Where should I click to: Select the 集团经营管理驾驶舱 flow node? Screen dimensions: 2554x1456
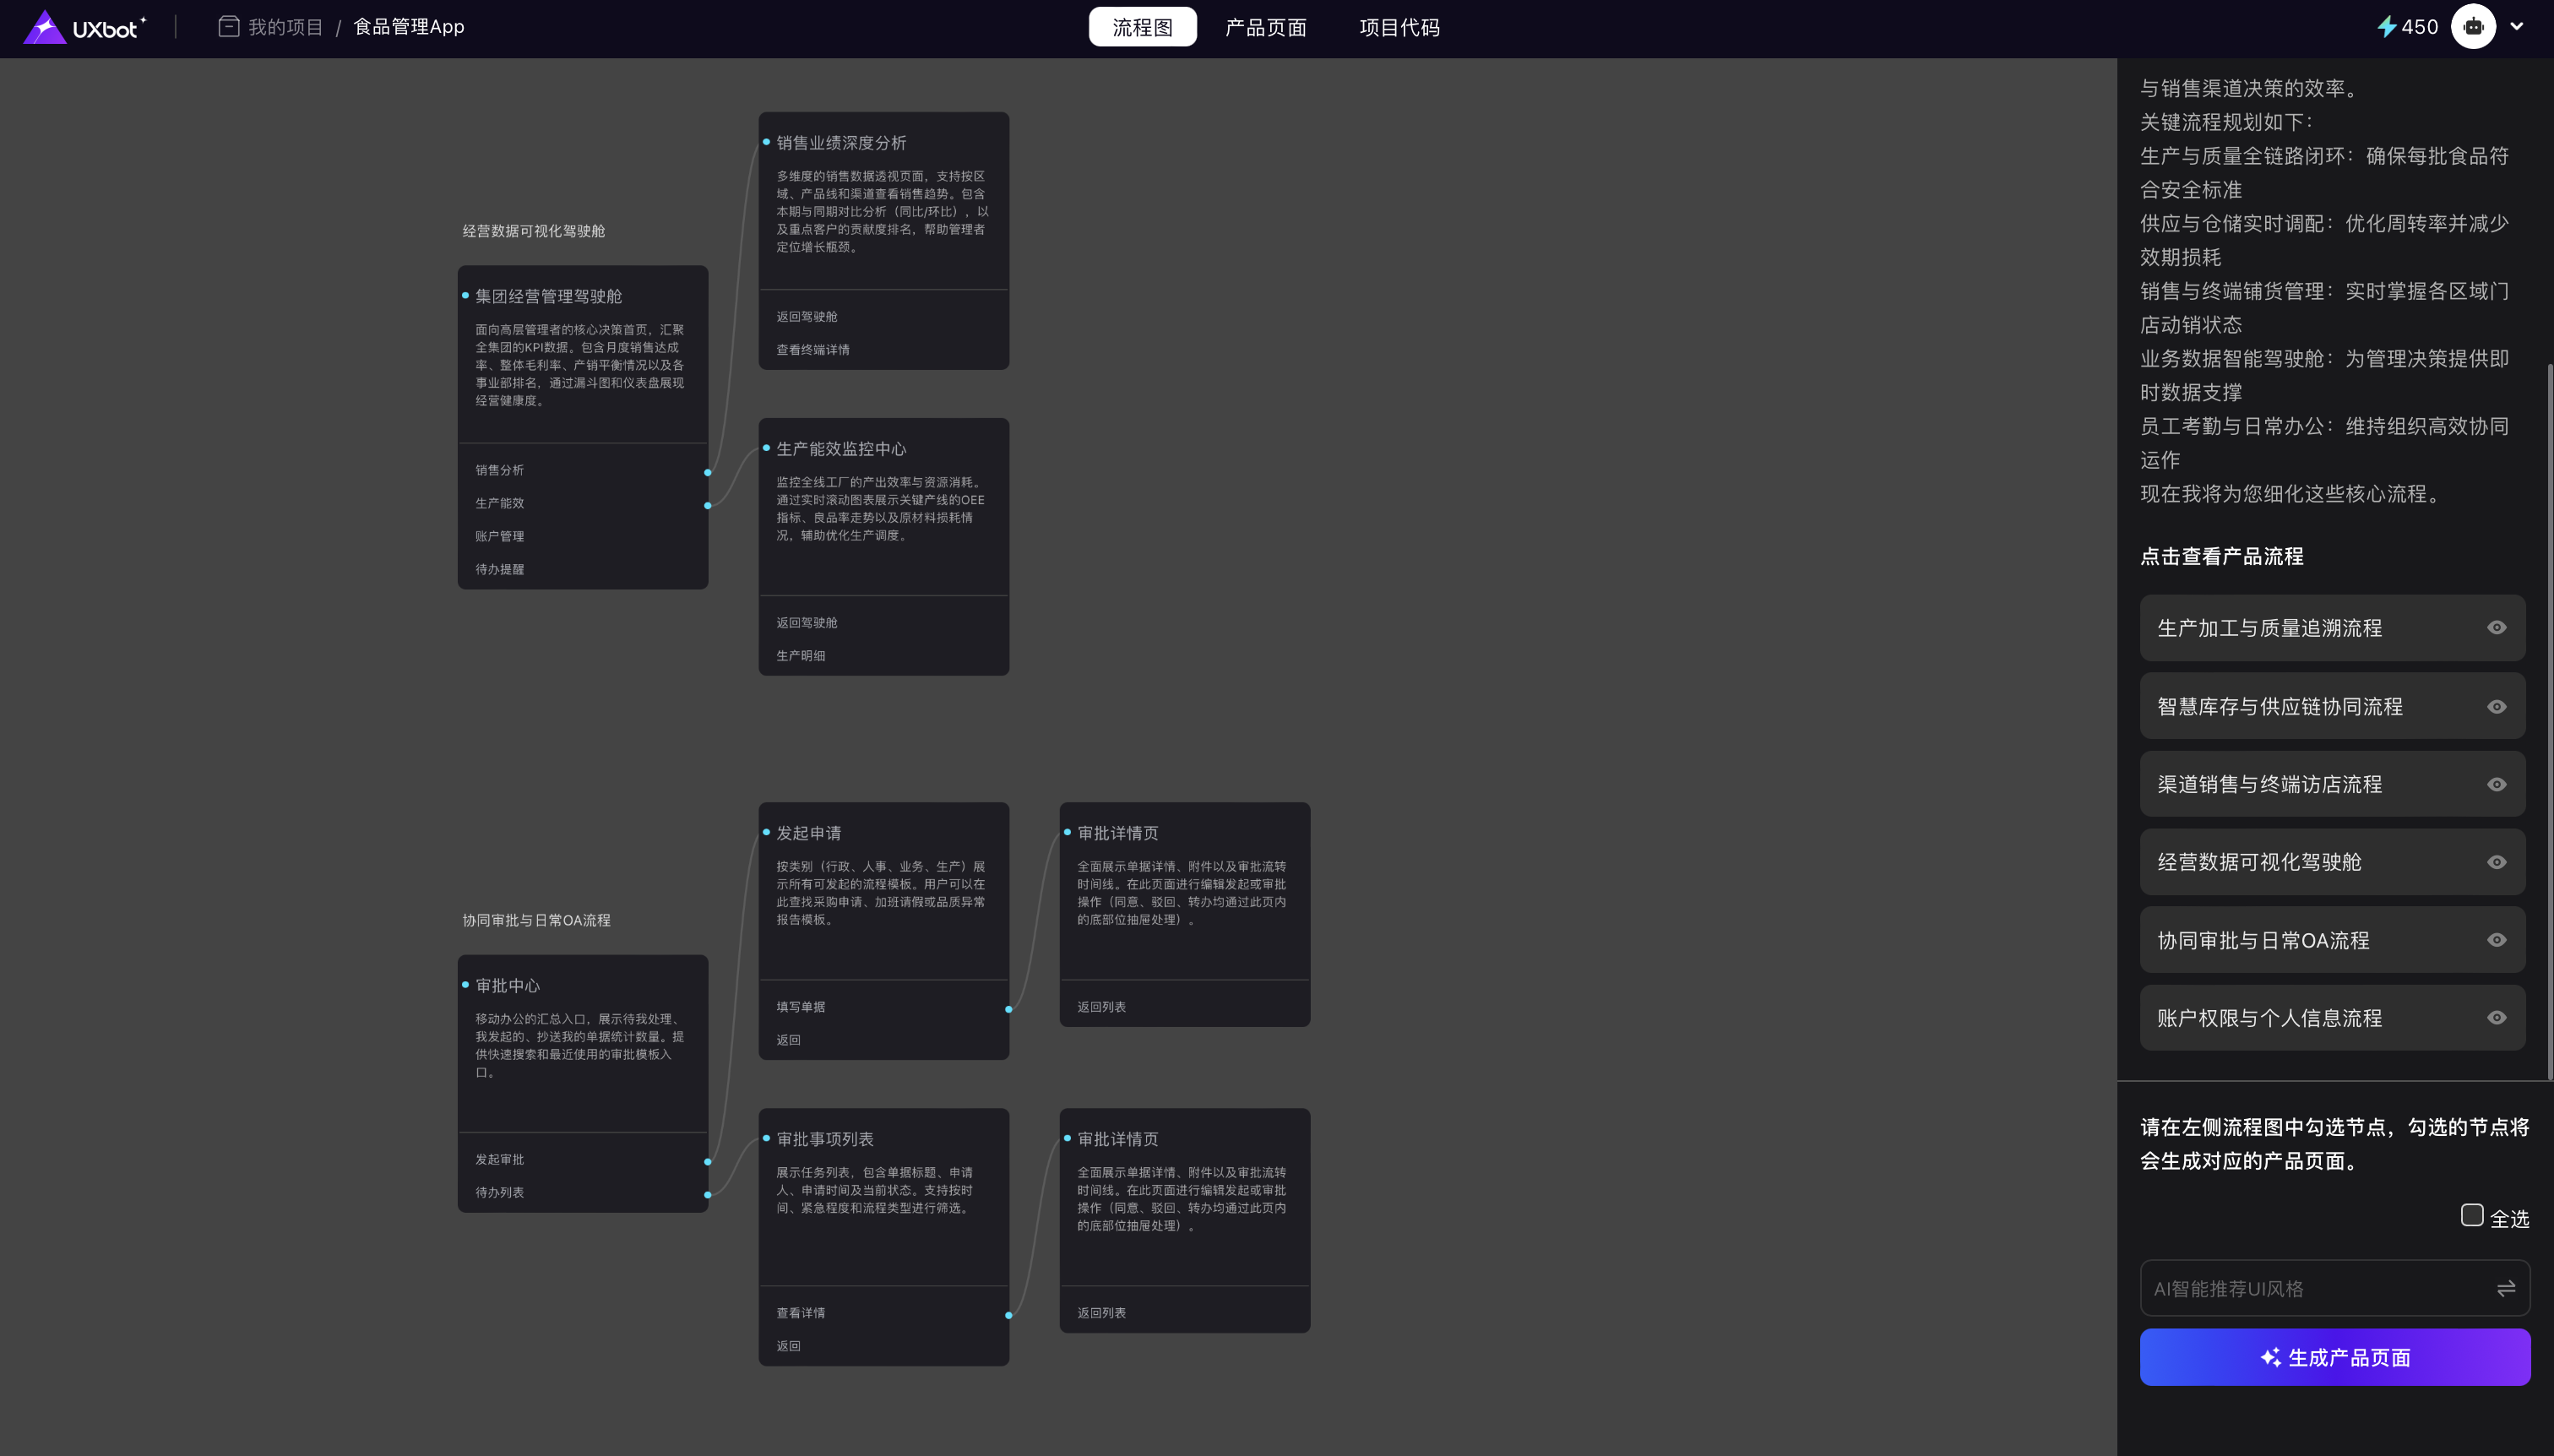pyautogui.click(x=549, y=296)
